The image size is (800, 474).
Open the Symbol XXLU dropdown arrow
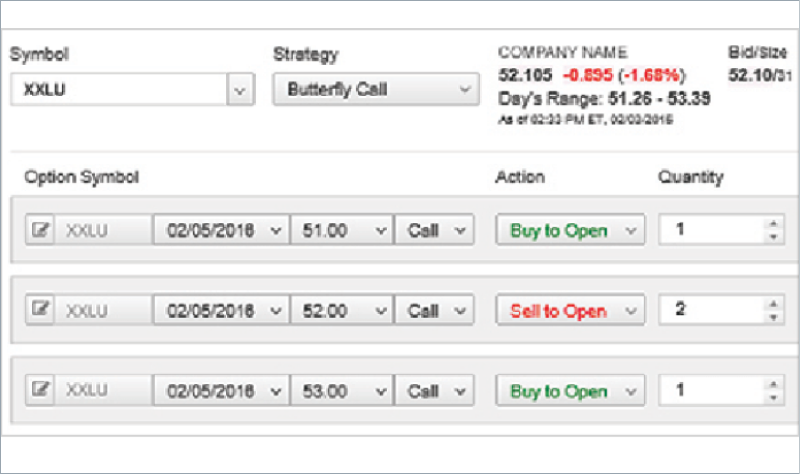pyautogui.click(x=238, y=90)
